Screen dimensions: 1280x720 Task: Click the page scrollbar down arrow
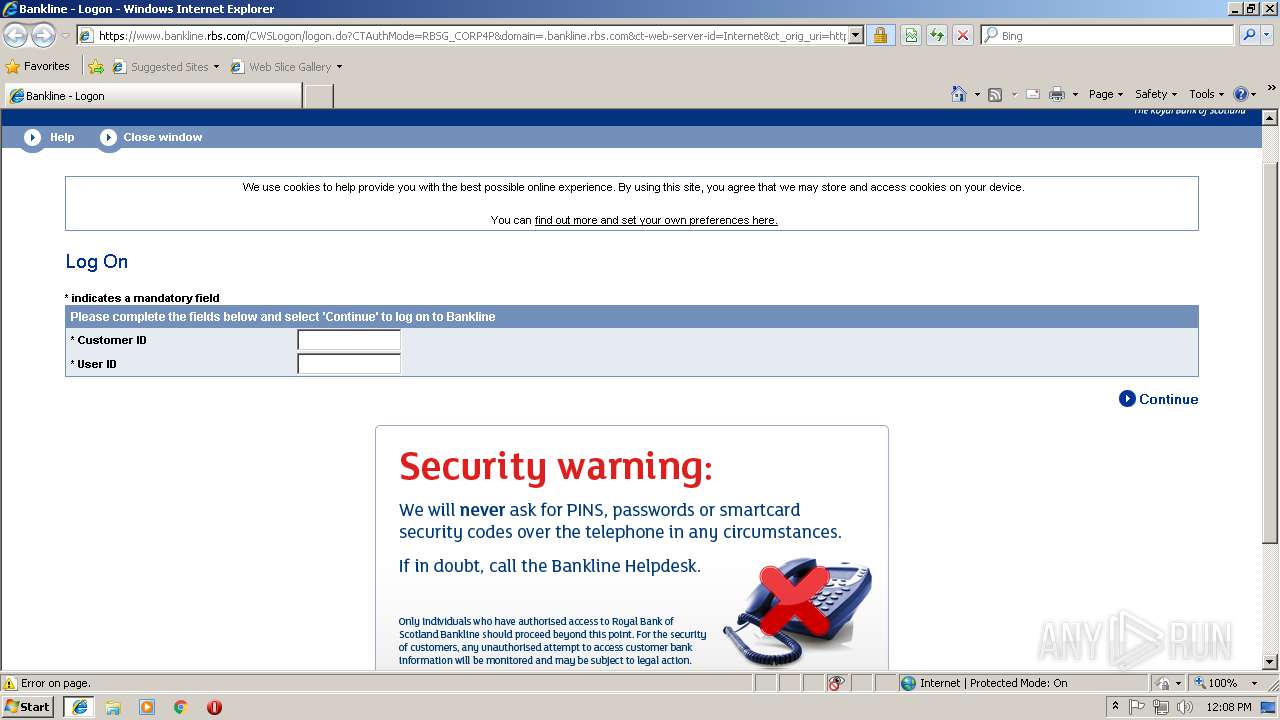click(x=1270, y=662)
